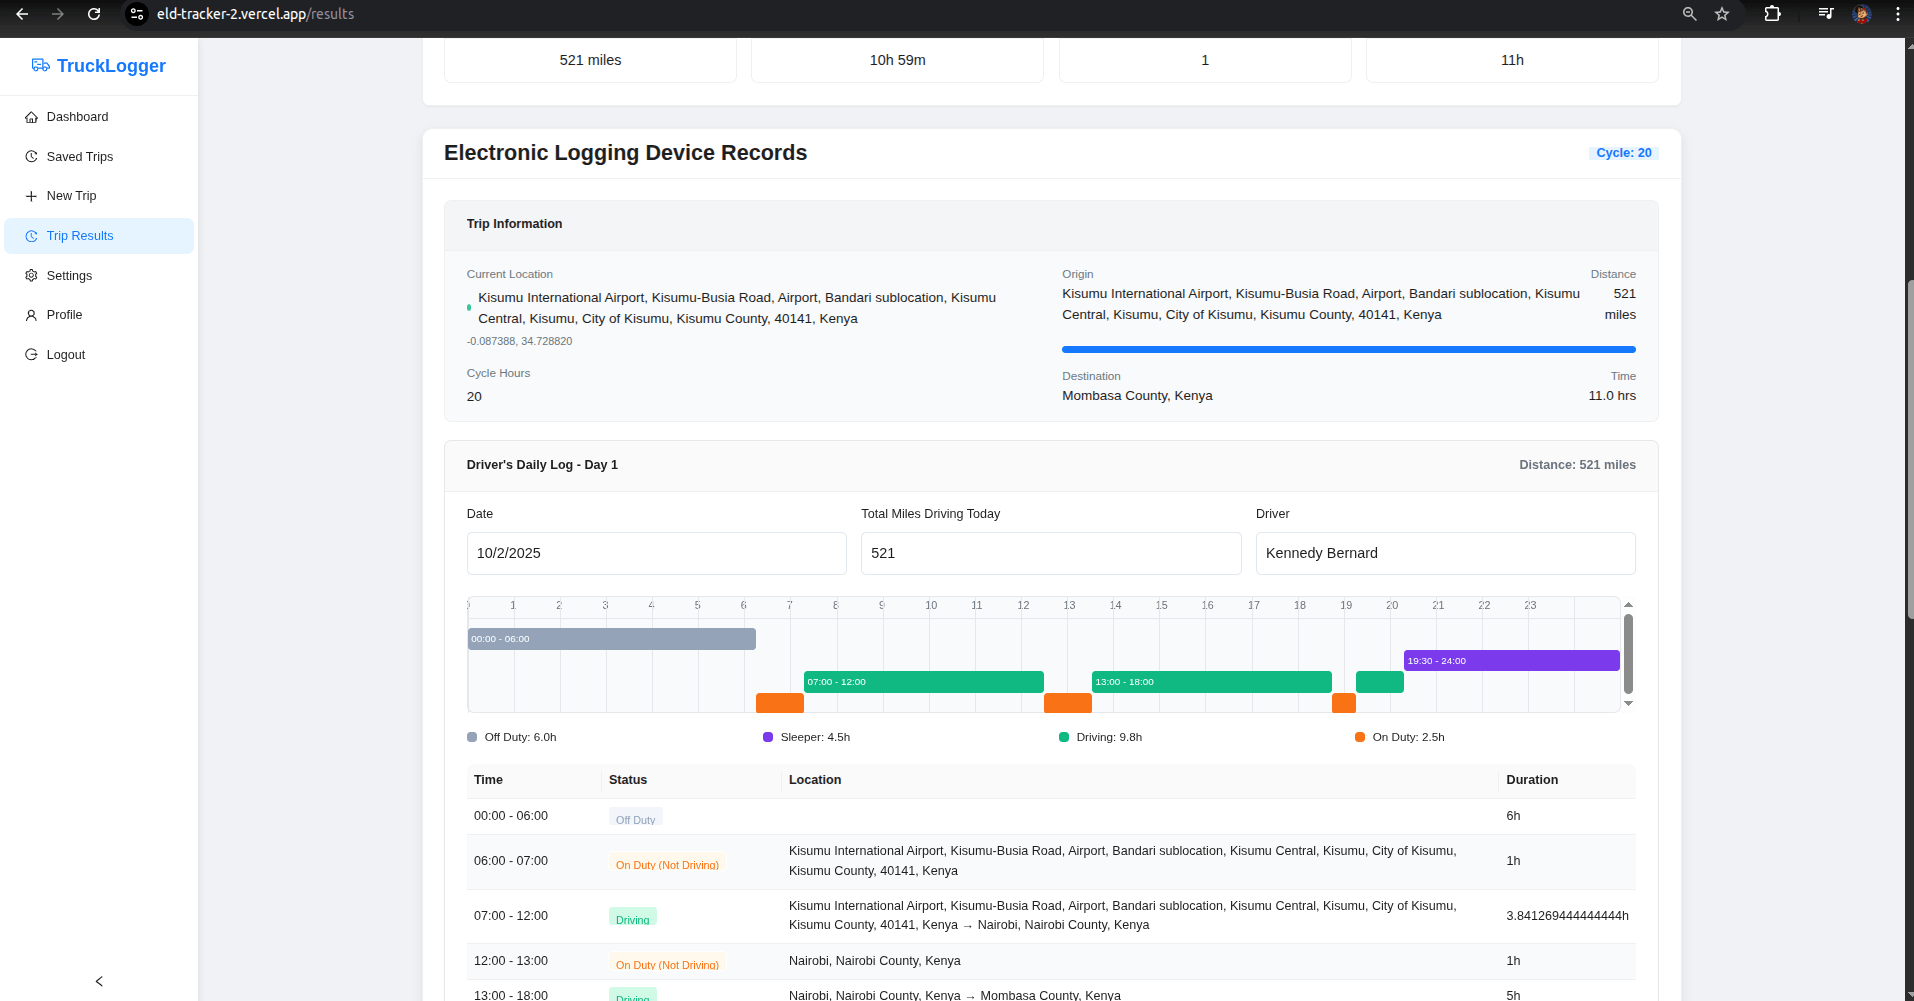Click the TruckLogger truck logo icon
1914x1001 pixels.
(40, 65)
